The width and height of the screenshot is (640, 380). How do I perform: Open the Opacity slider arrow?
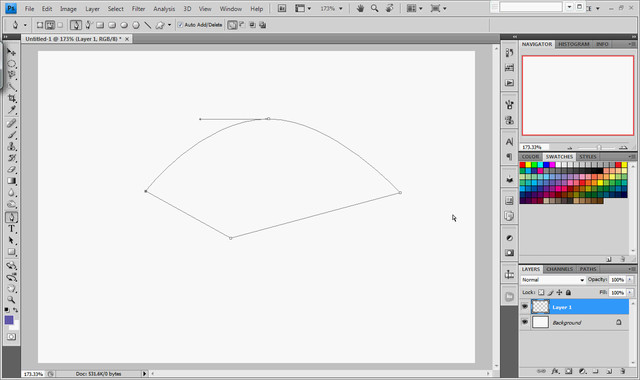click(630, 280)
